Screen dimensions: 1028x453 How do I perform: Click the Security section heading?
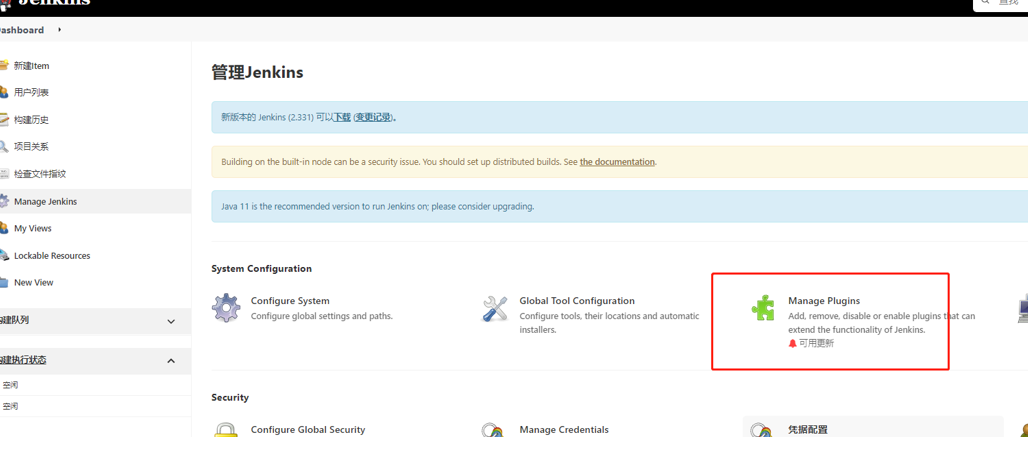pos(230,397)
